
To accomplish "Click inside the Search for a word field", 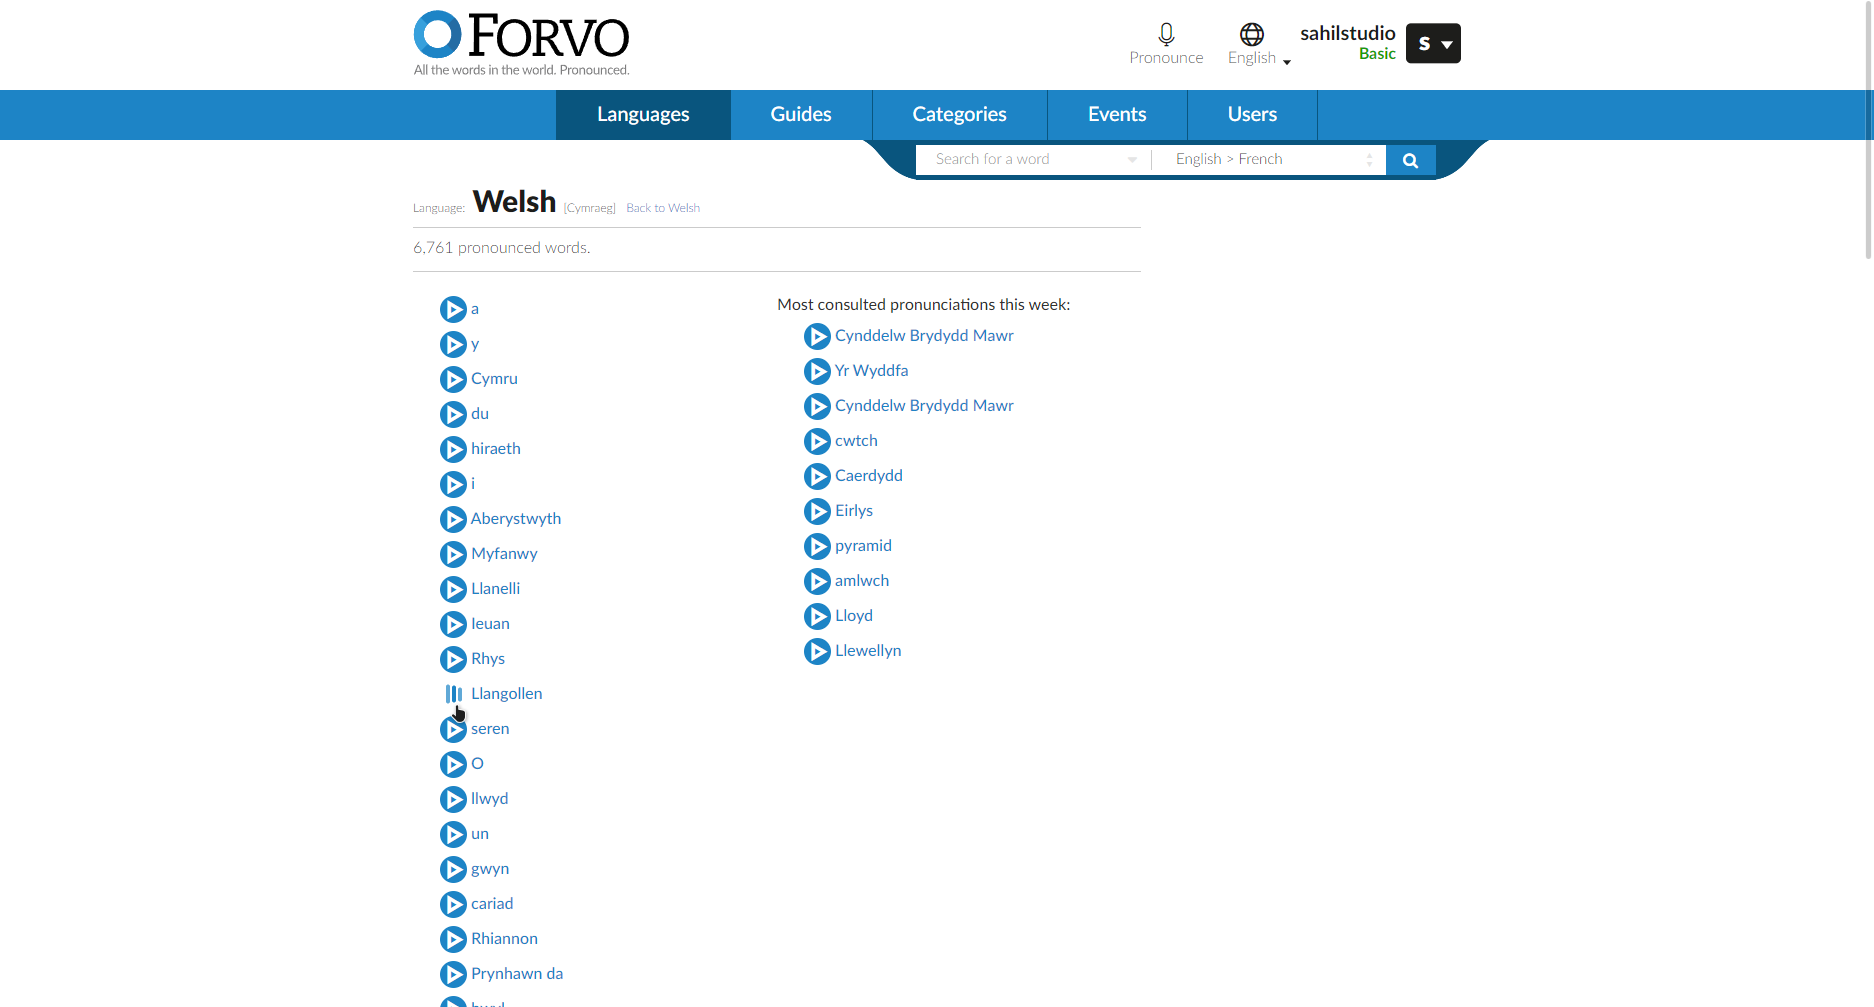I will pyautogui.click(x=1020, y=159).
